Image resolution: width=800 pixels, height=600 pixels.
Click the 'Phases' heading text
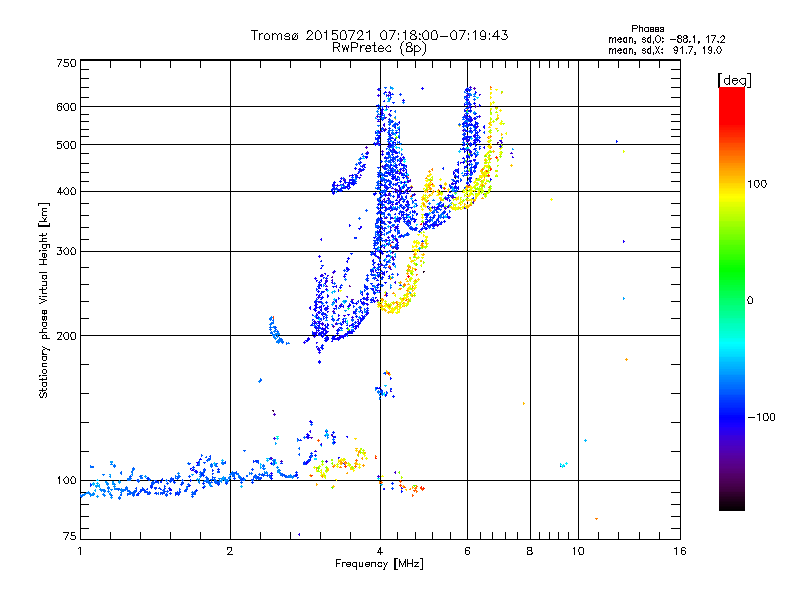pyautogui.click(x=647, y=29)
